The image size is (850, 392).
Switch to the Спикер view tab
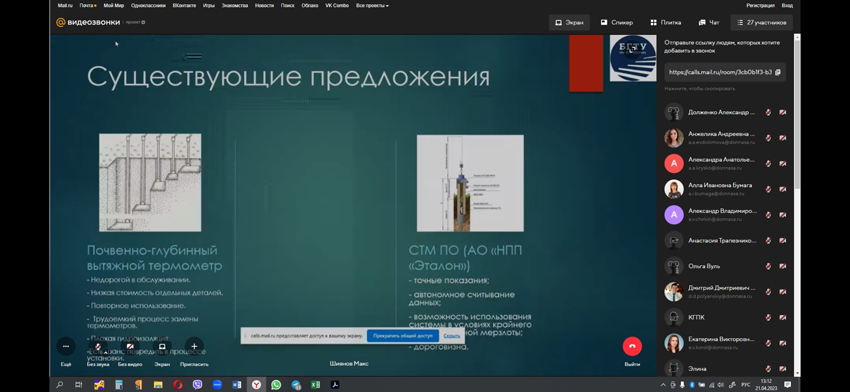(616, 23)
